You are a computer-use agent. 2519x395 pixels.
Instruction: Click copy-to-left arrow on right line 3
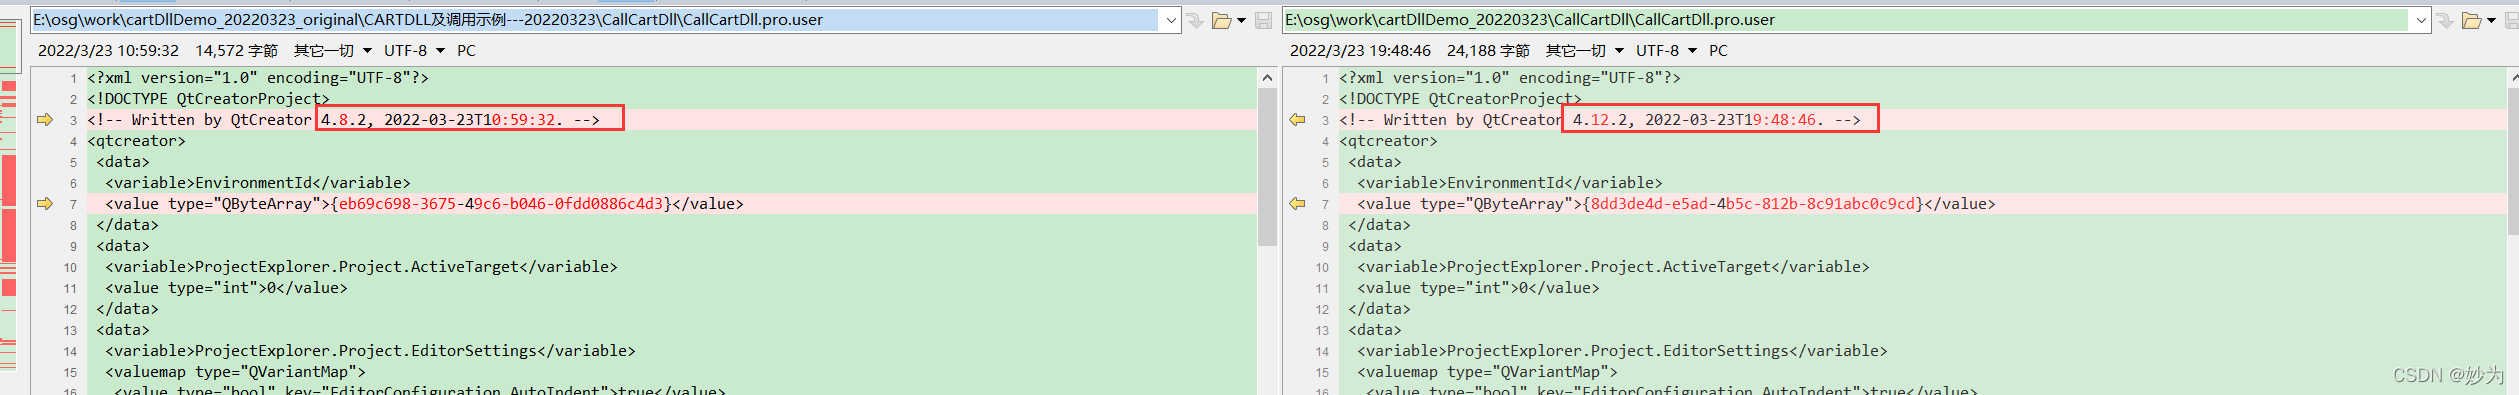(1297, 120)
